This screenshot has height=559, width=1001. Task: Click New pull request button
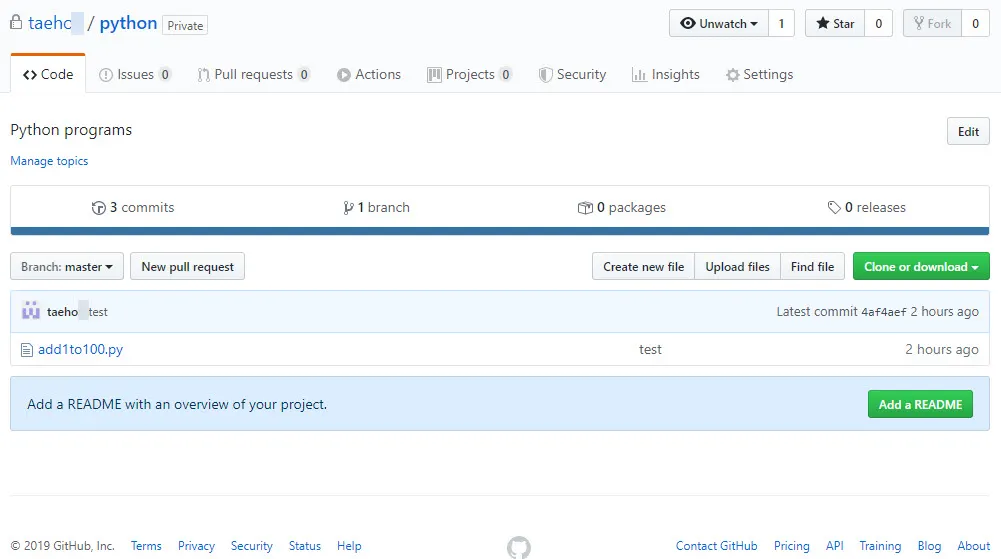pyautogui.click(x=188, y=266)
